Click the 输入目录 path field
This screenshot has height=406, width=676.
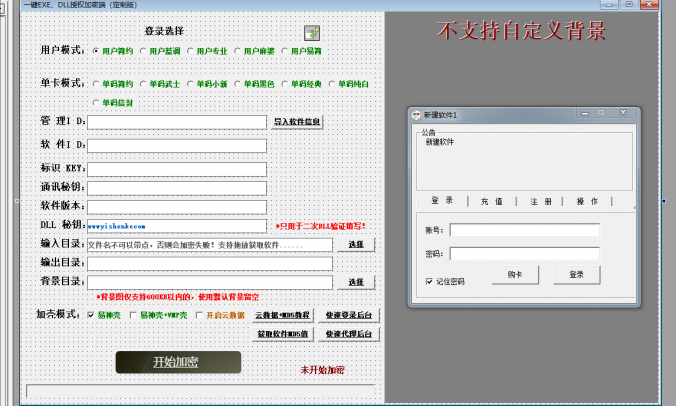(x=210, y=245)
